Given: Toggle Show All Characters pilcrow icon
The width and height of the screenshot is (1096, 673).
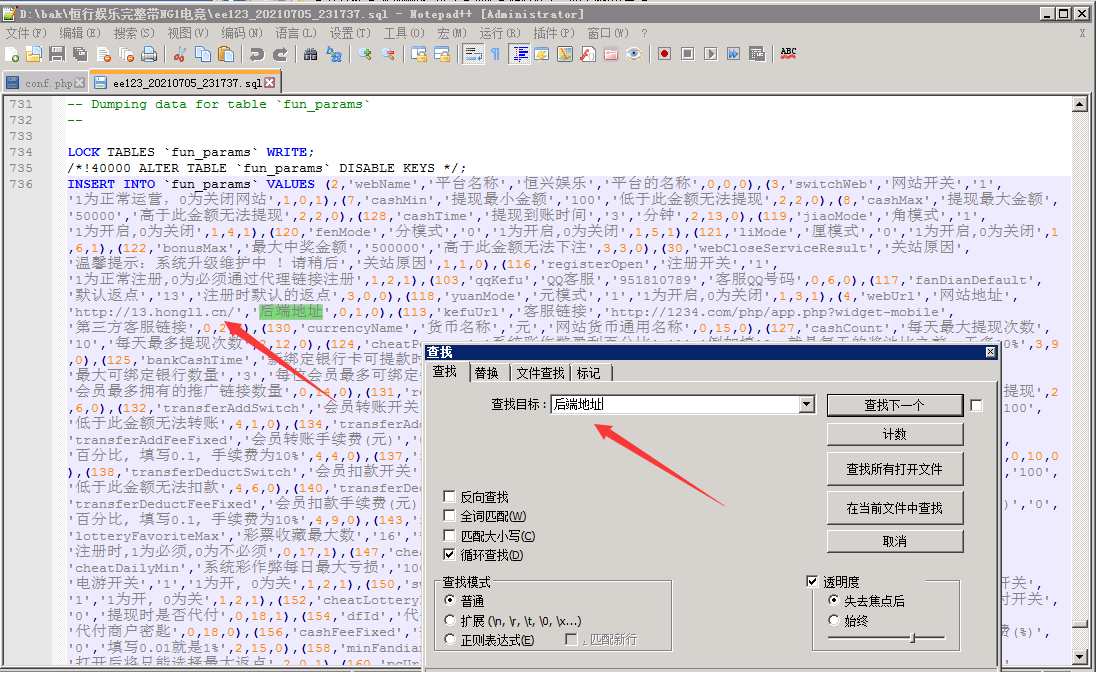Looking at the screenshot, I should (x=496, y=55).
